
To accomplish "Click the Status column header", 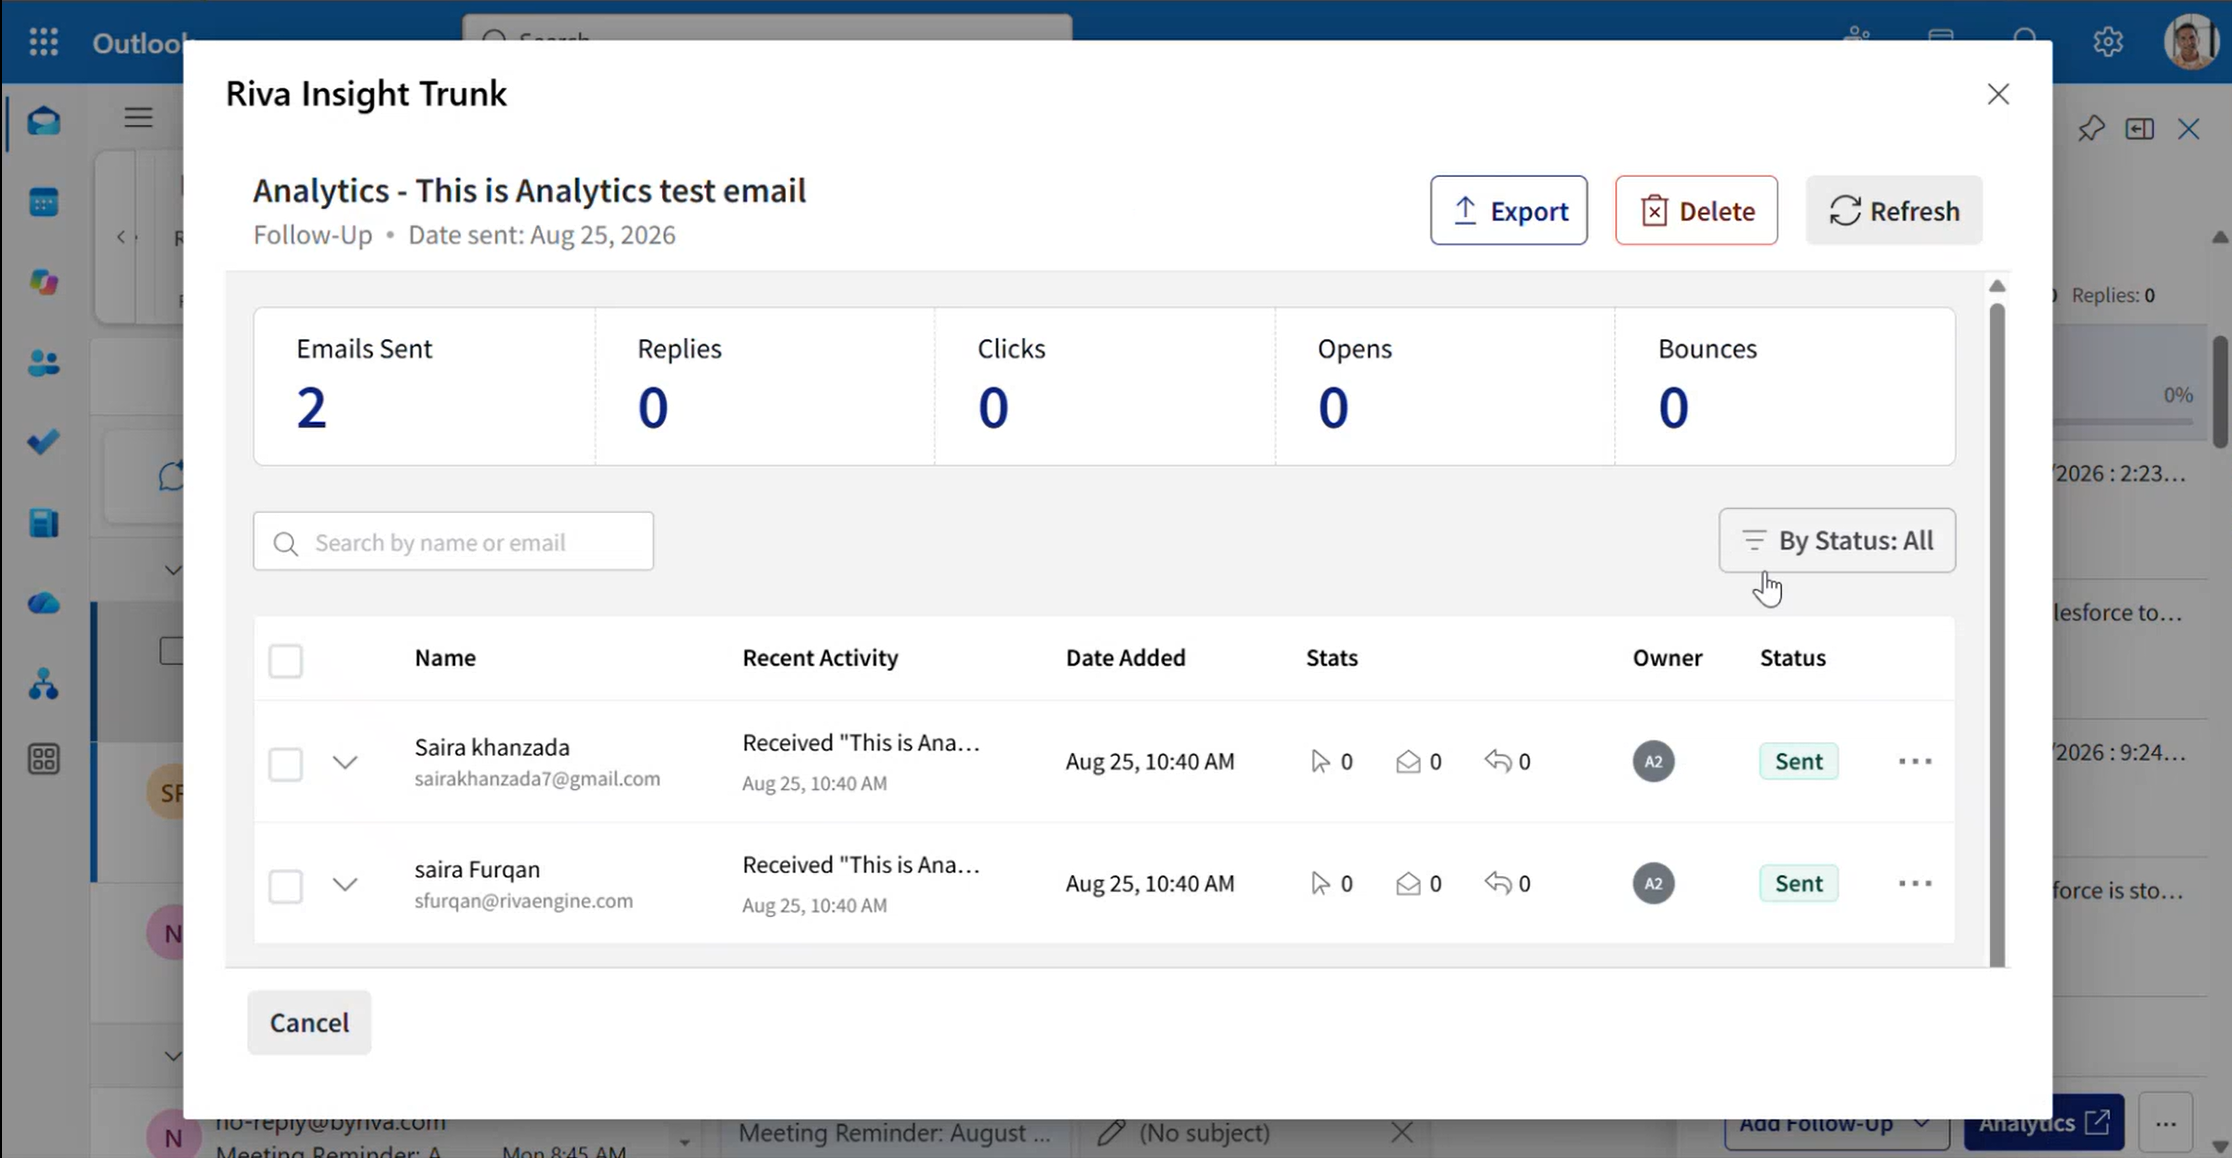I will pyautogui.click(x=1792, y=657).
